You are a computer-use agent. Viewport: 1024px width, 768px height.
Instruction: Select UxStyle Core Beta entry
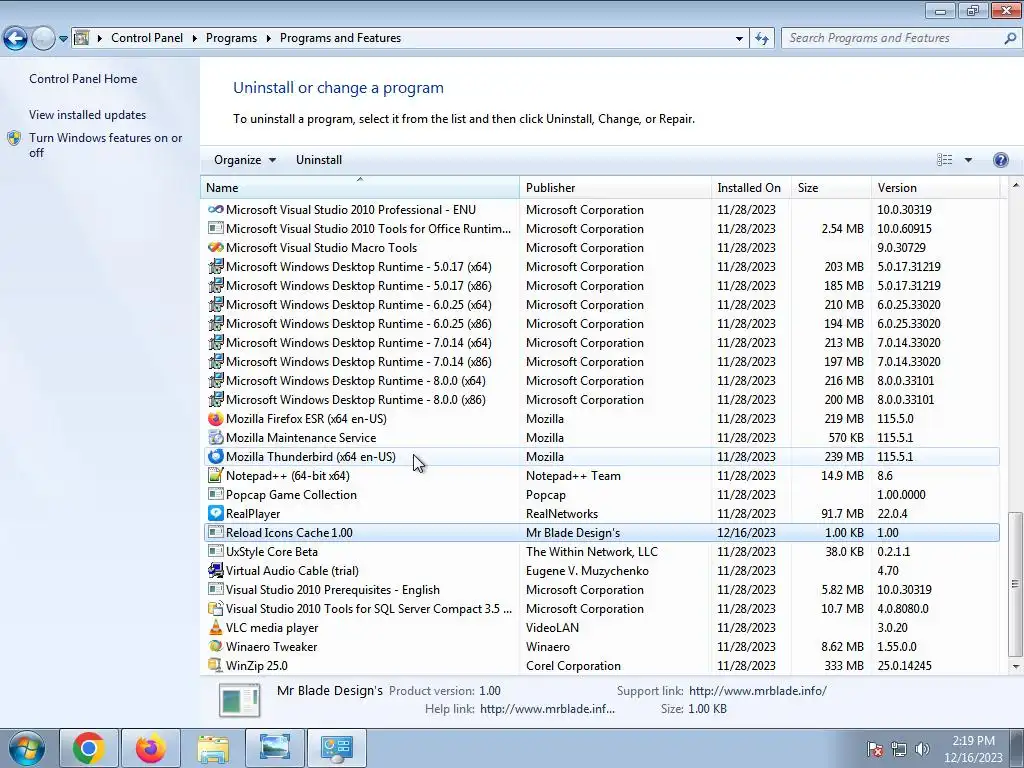pyautogui.click(x=601, y=551)
